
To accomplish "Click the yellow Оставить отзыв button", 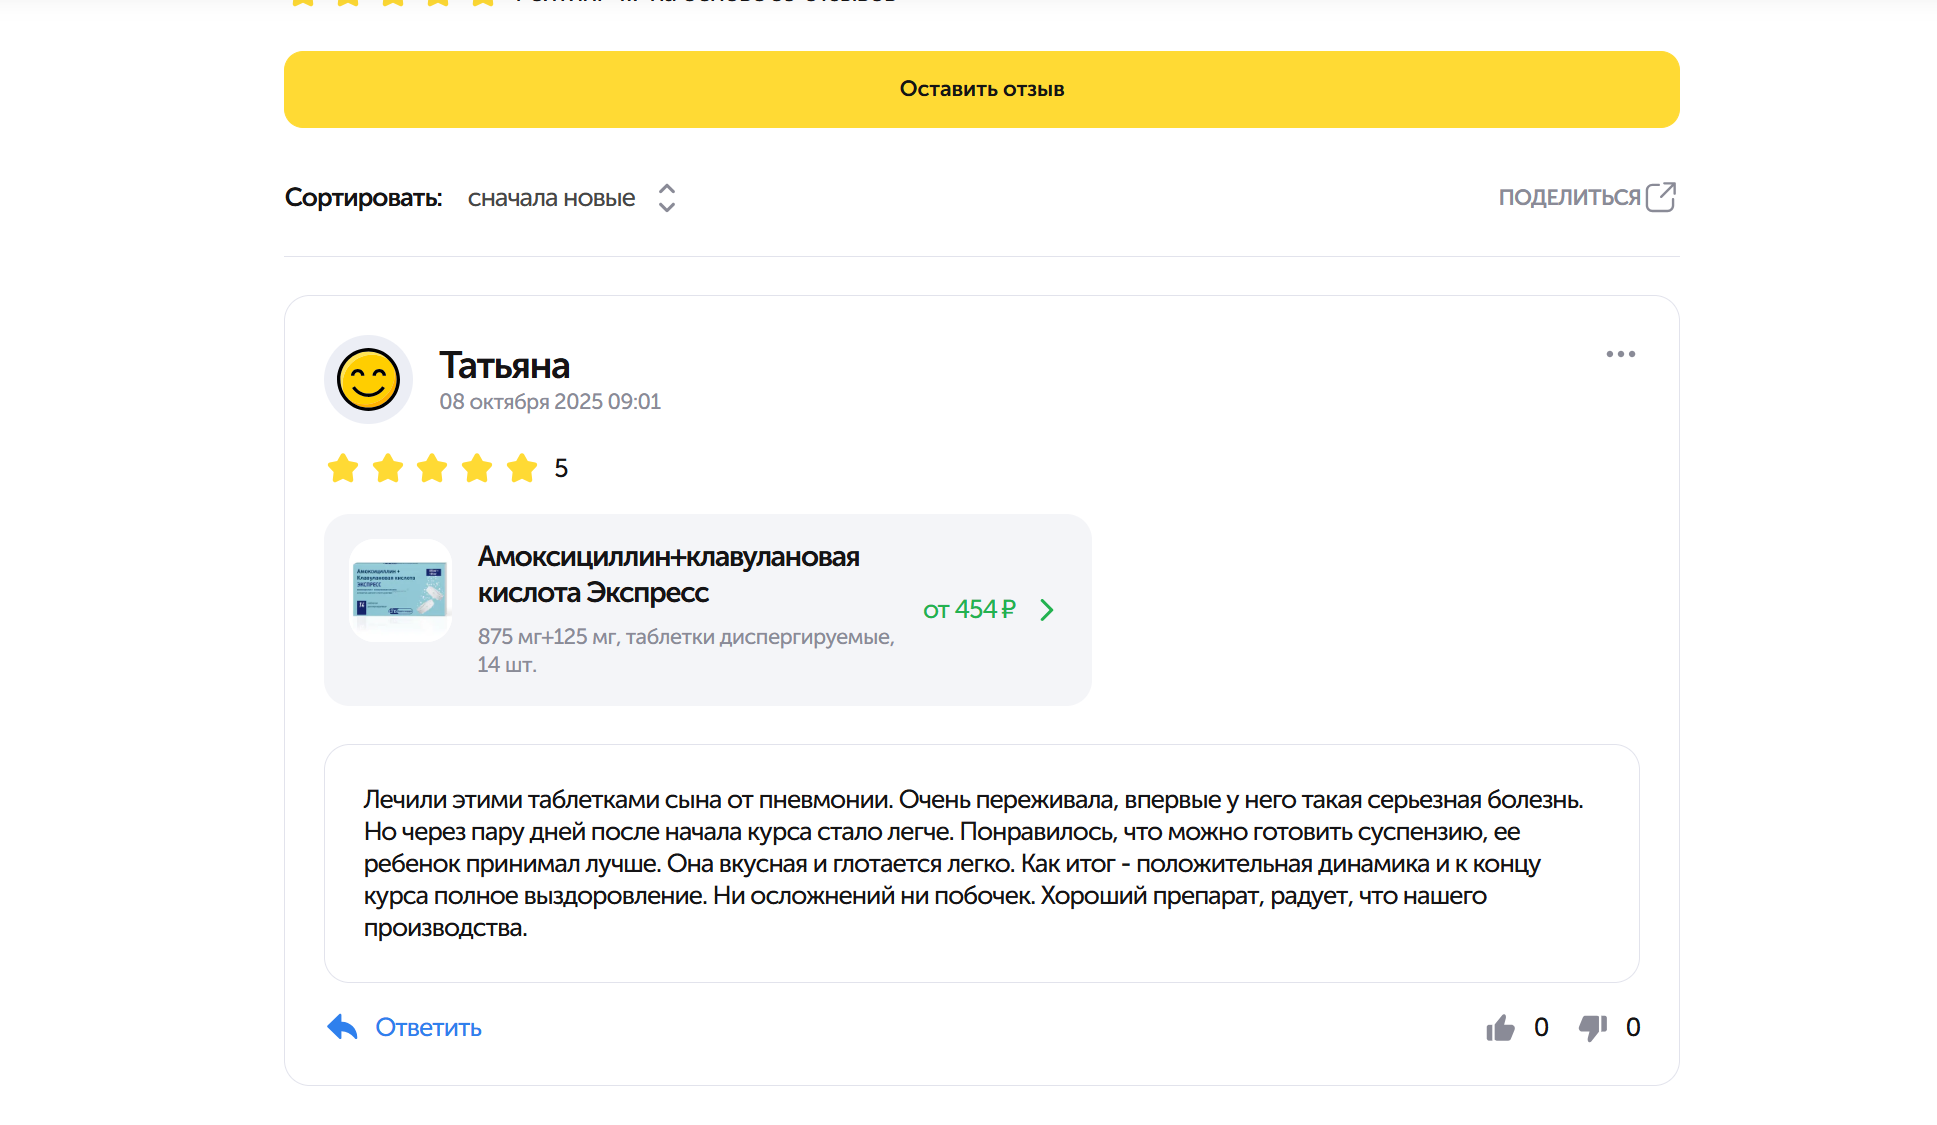I will tap(981, 89).
